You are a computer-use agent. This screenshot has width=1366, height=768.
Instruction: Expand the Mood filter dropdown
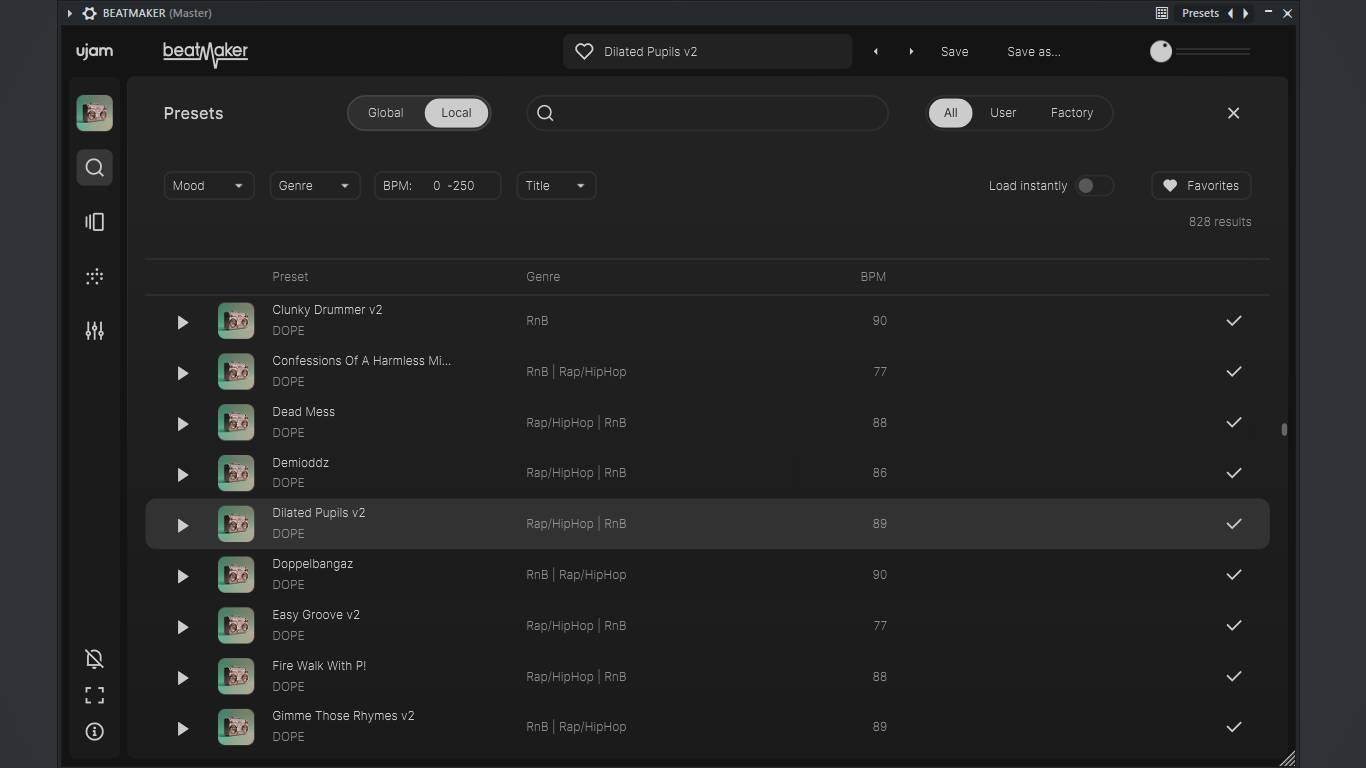pyautogui.click(x=208, y=186)
